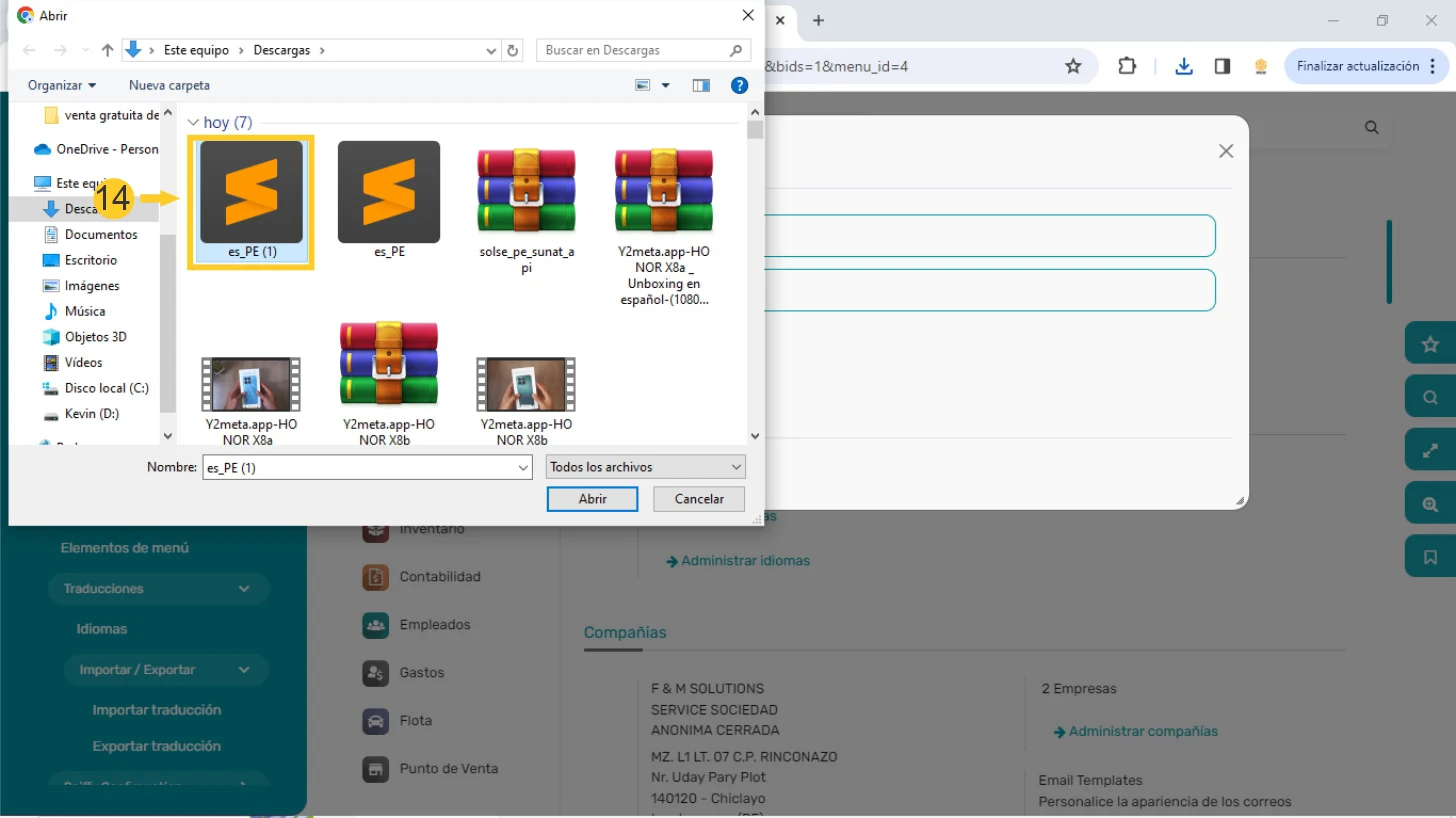Click the Abrir button
1456x818 pixels.
(592, 499)
